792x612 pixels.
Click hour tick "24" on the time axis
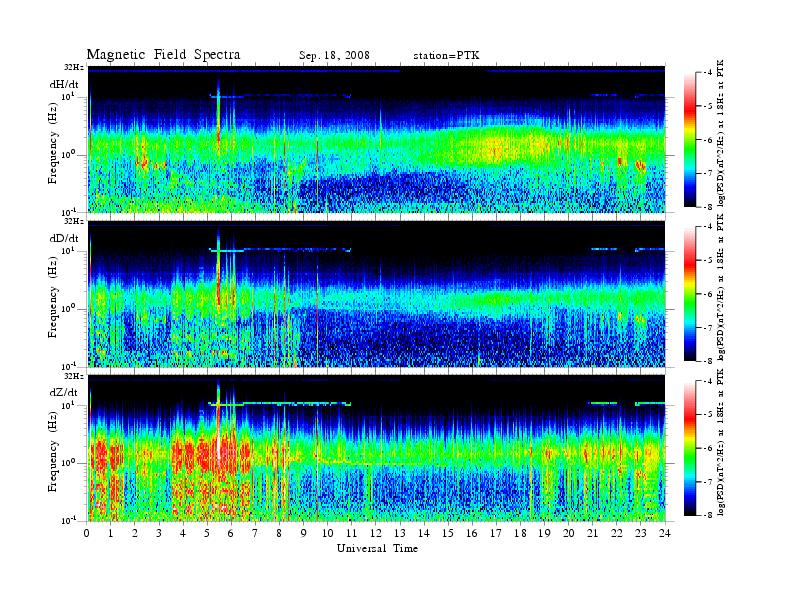coord(665,533)
